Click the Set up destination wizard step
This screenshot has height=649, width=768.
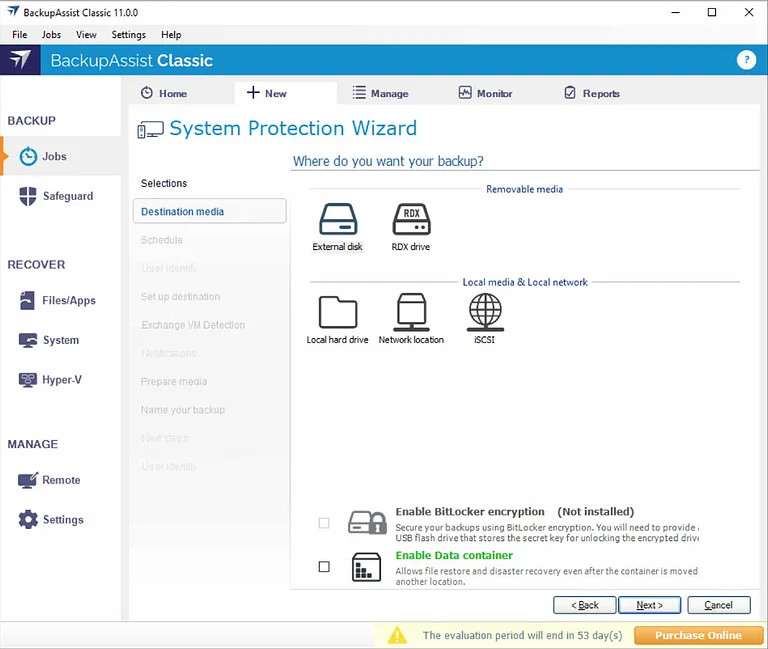pos(180,296)
